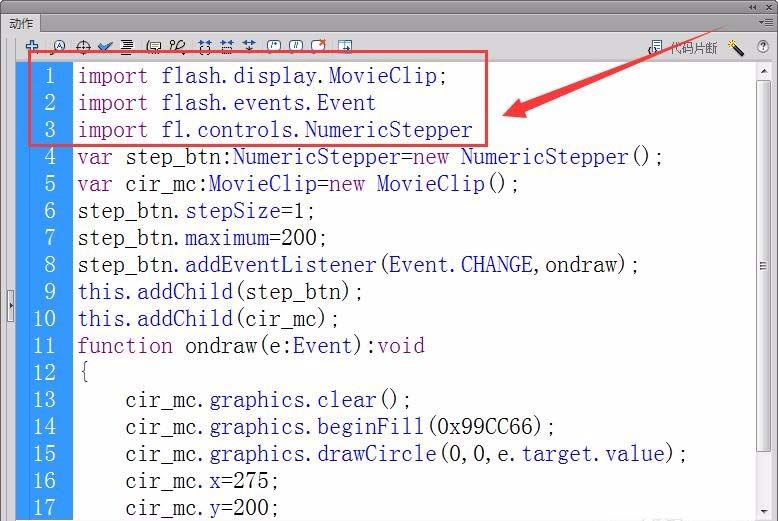Click line number 4 in gutter
Viewport: 778px width, 521px height.
[x=50, y=156]
